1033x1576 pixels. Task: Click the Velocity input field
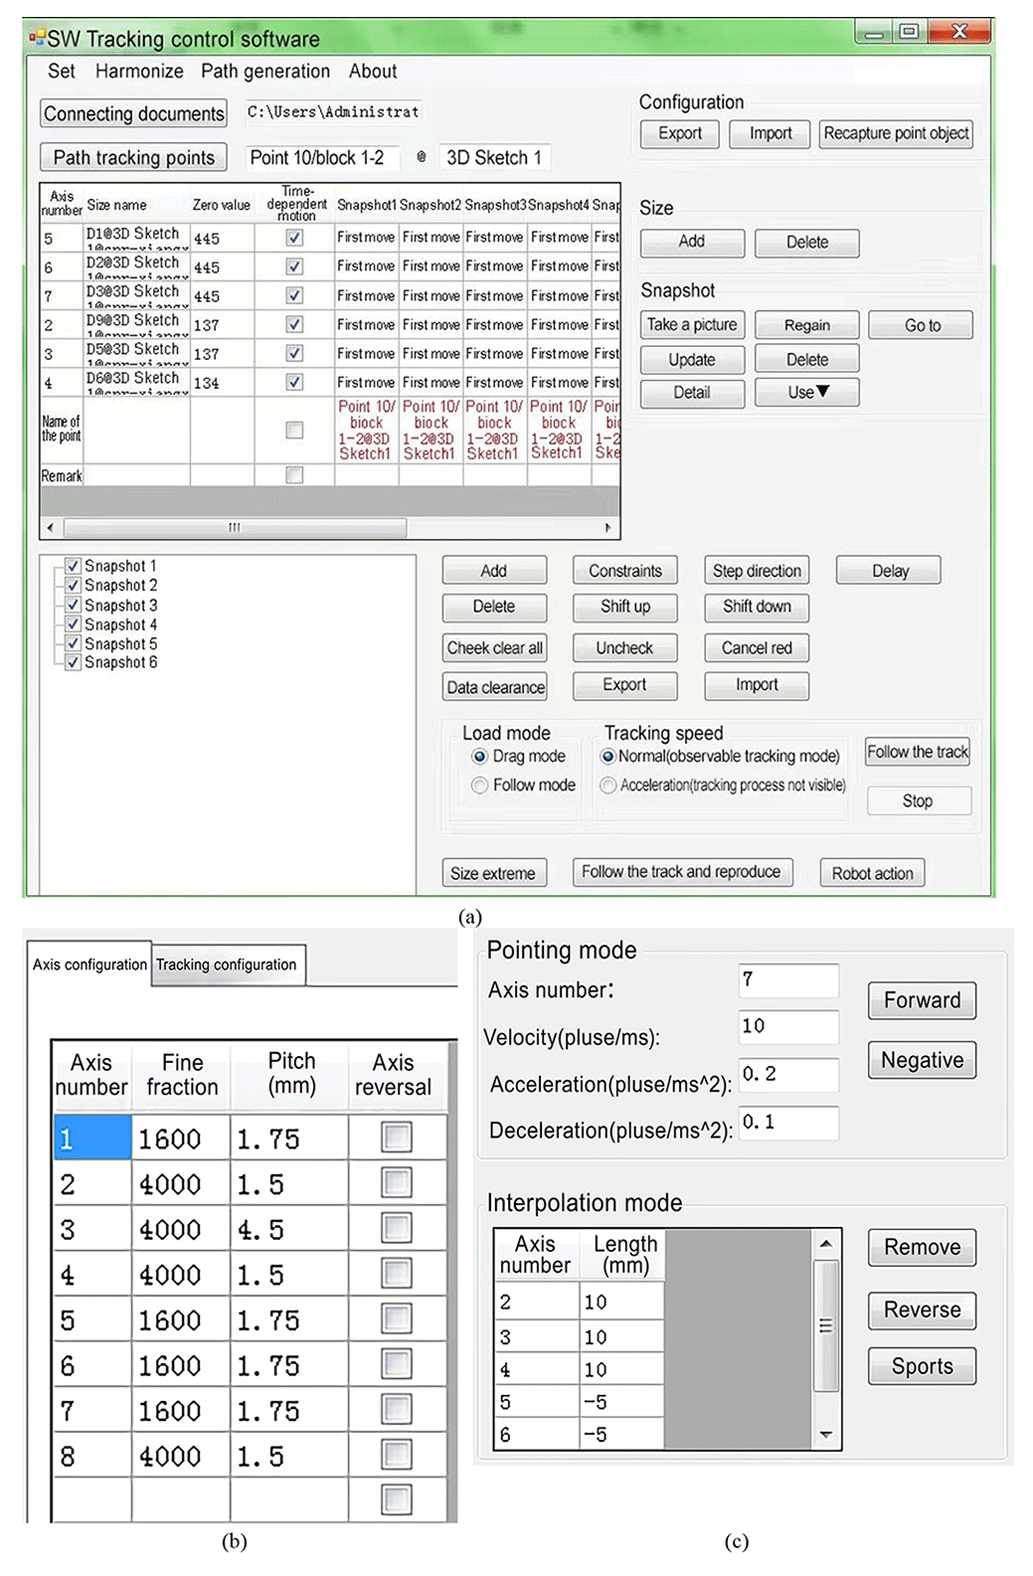pos(788,1026)
